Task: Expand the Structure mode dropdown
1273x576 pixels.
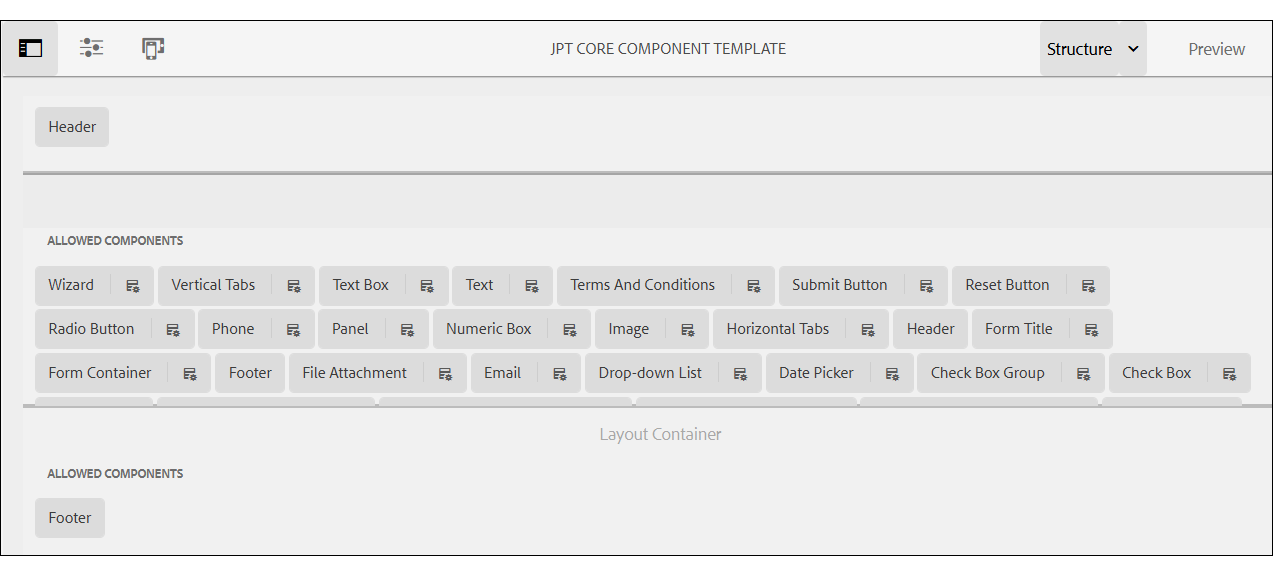Action: pos(1133,47)
